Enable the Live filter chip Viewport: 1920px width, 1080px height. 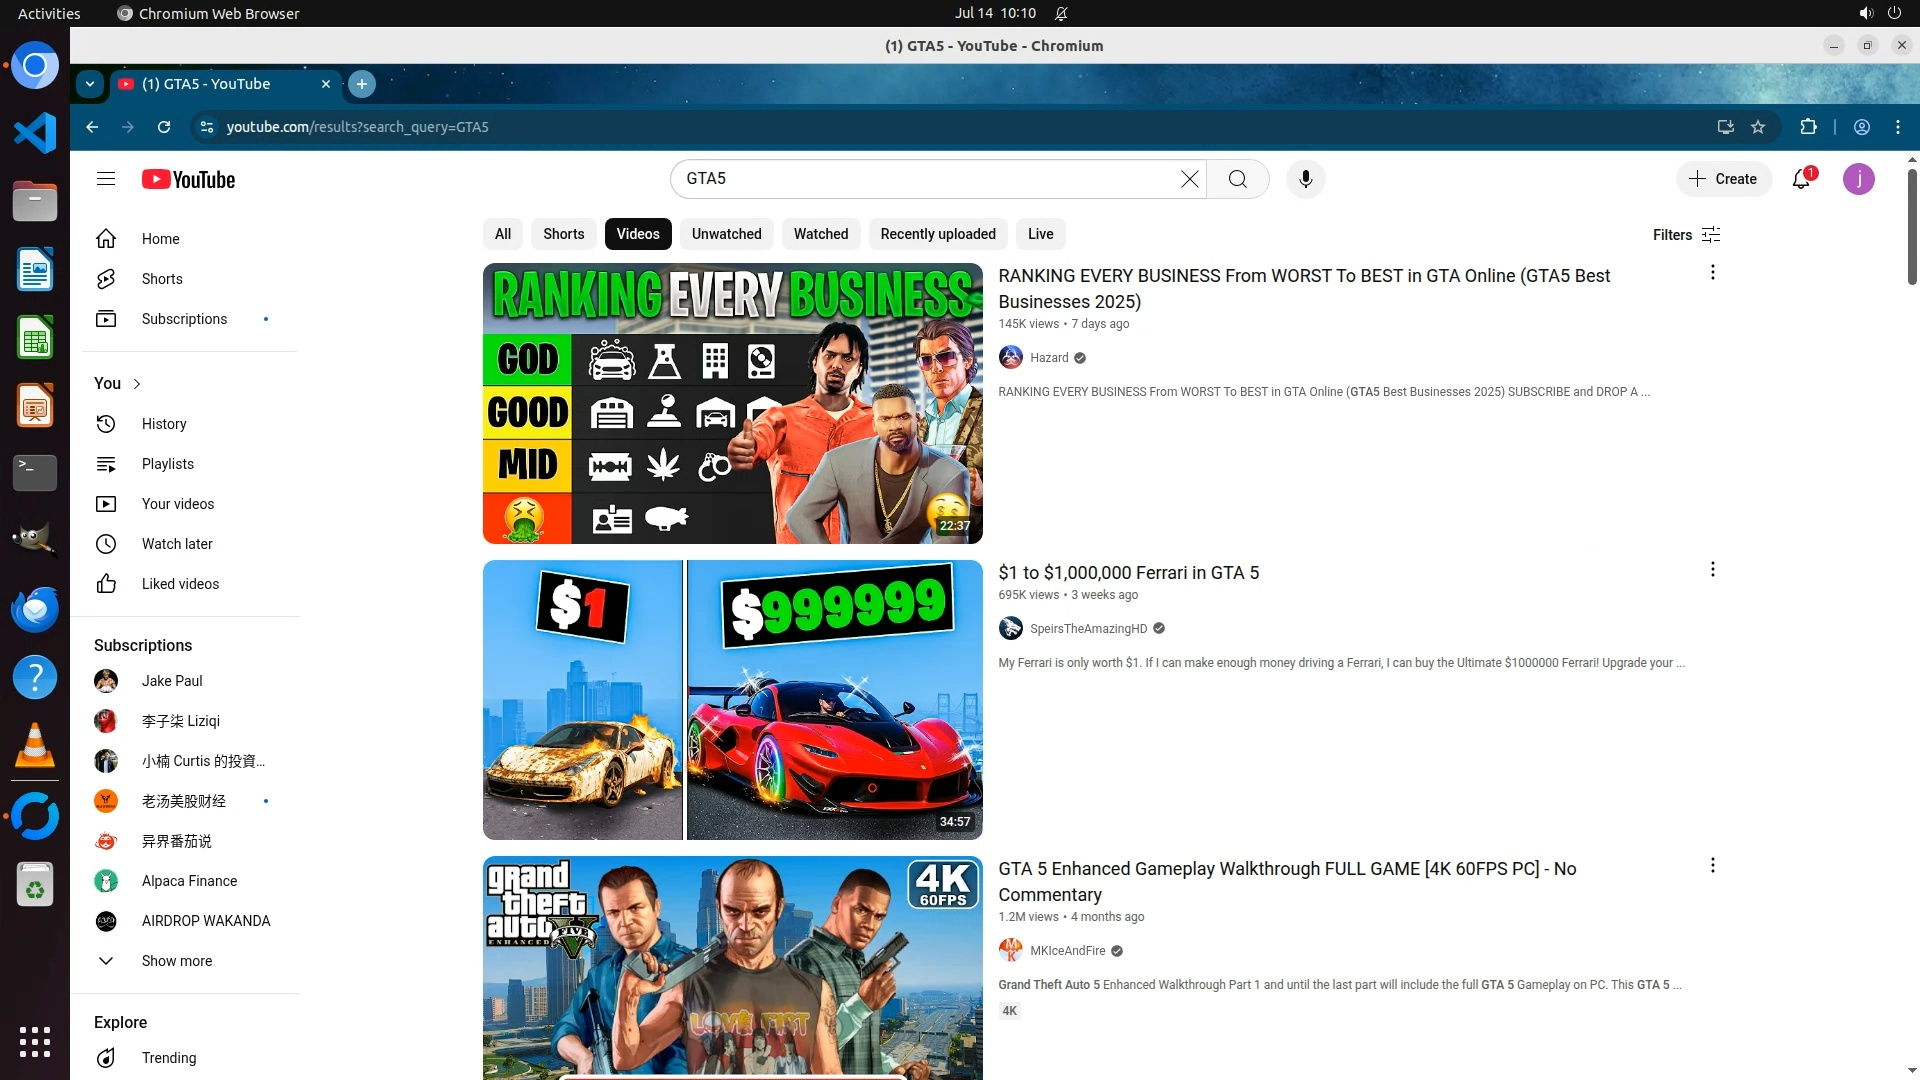(1040, 234)
